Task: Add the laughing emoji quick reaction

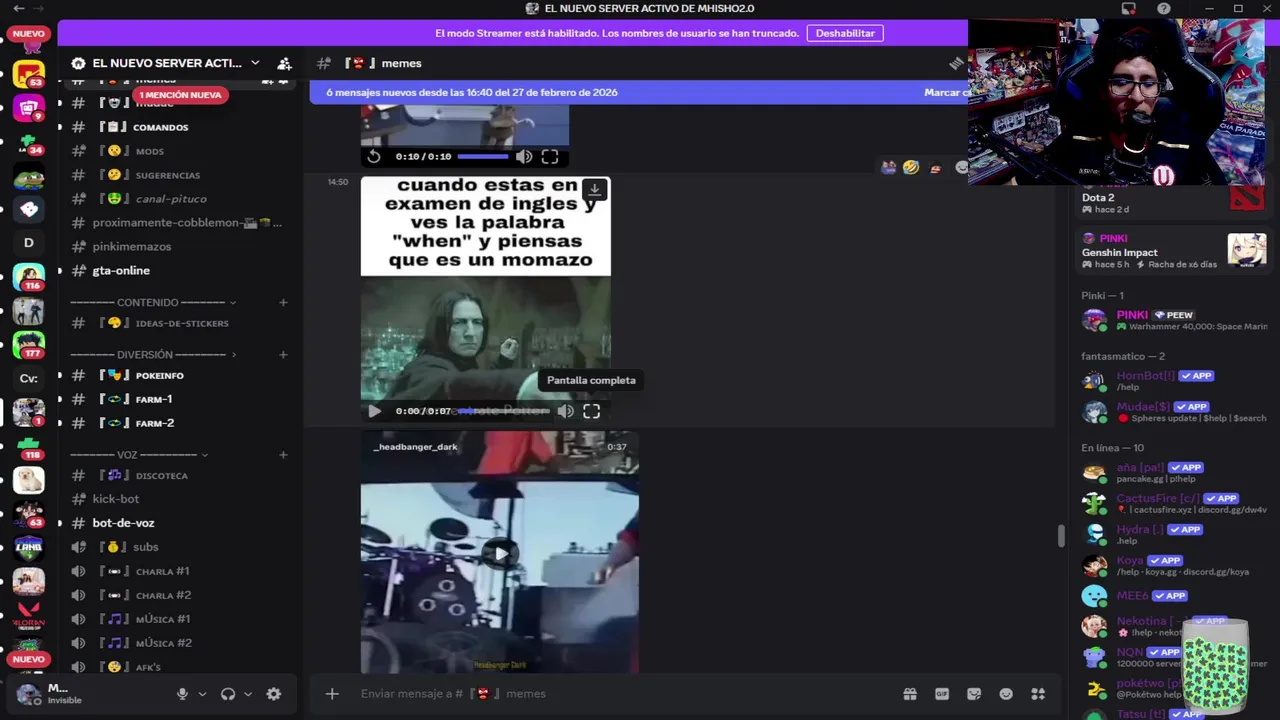Action: tap(910, 167)
